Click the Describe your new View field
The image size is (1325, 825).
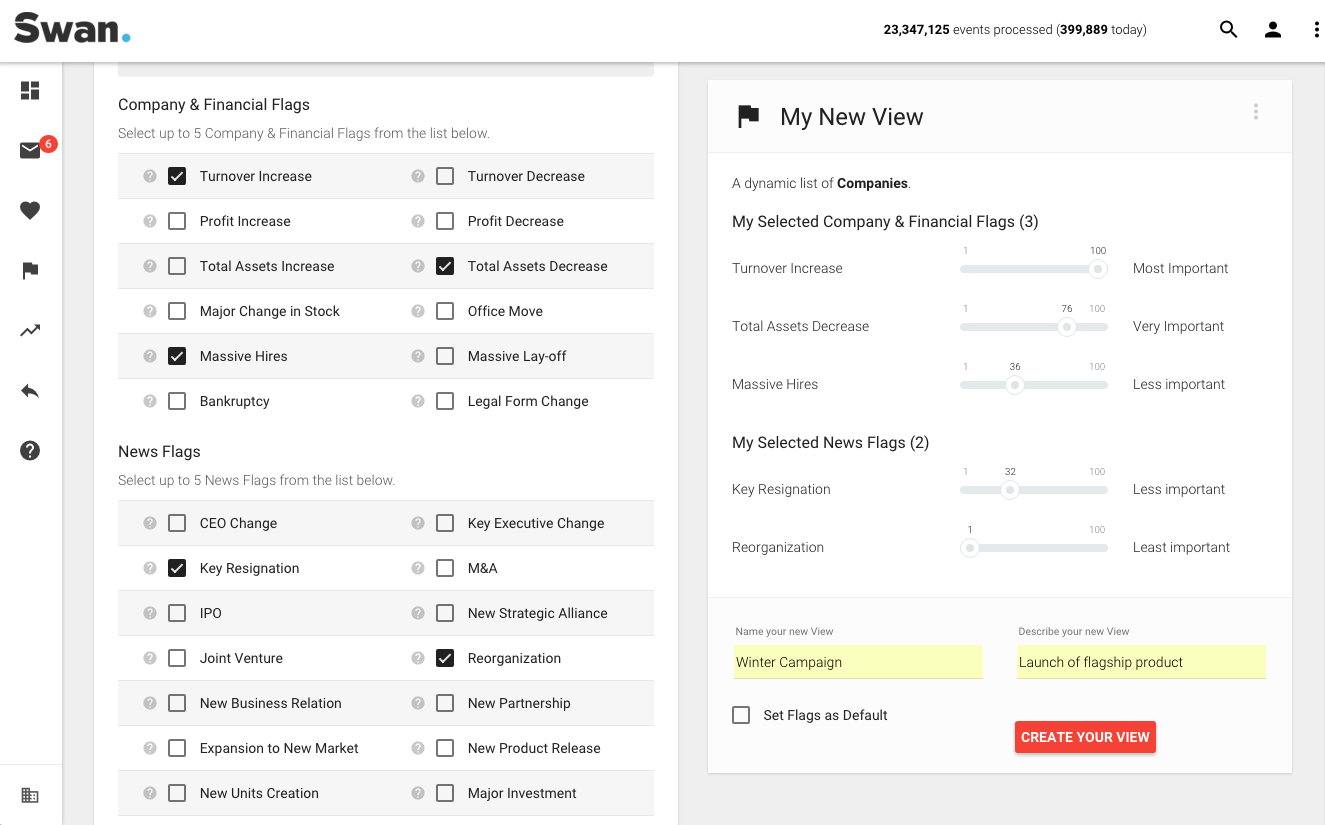(x=1141, y=662)
